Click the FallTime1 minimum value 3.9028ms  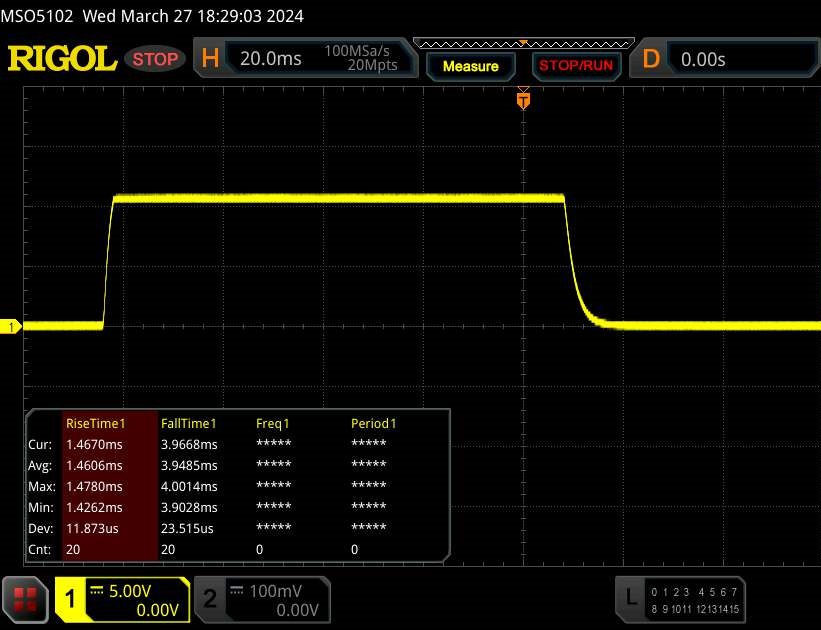(189, 507)
